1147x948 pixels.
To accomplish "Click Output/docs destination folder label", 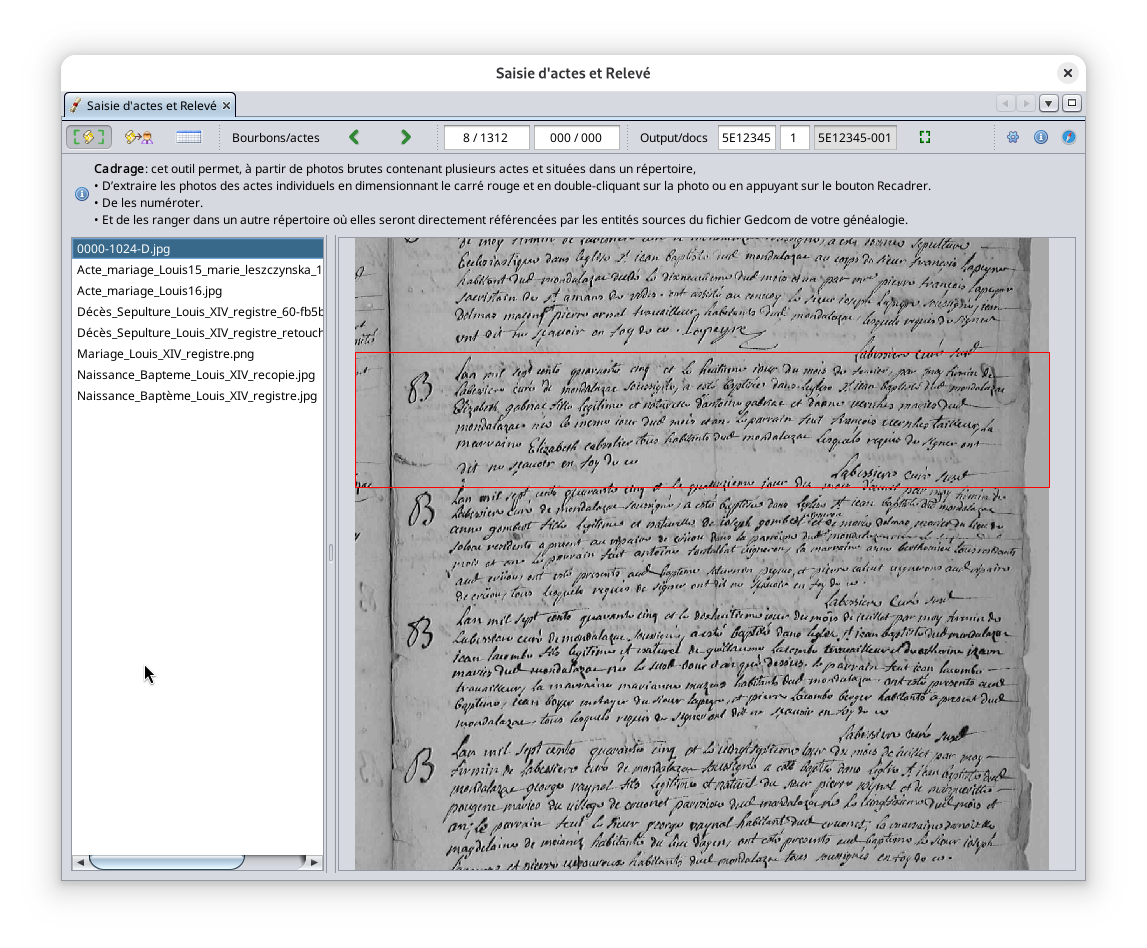I will (674, 138).
